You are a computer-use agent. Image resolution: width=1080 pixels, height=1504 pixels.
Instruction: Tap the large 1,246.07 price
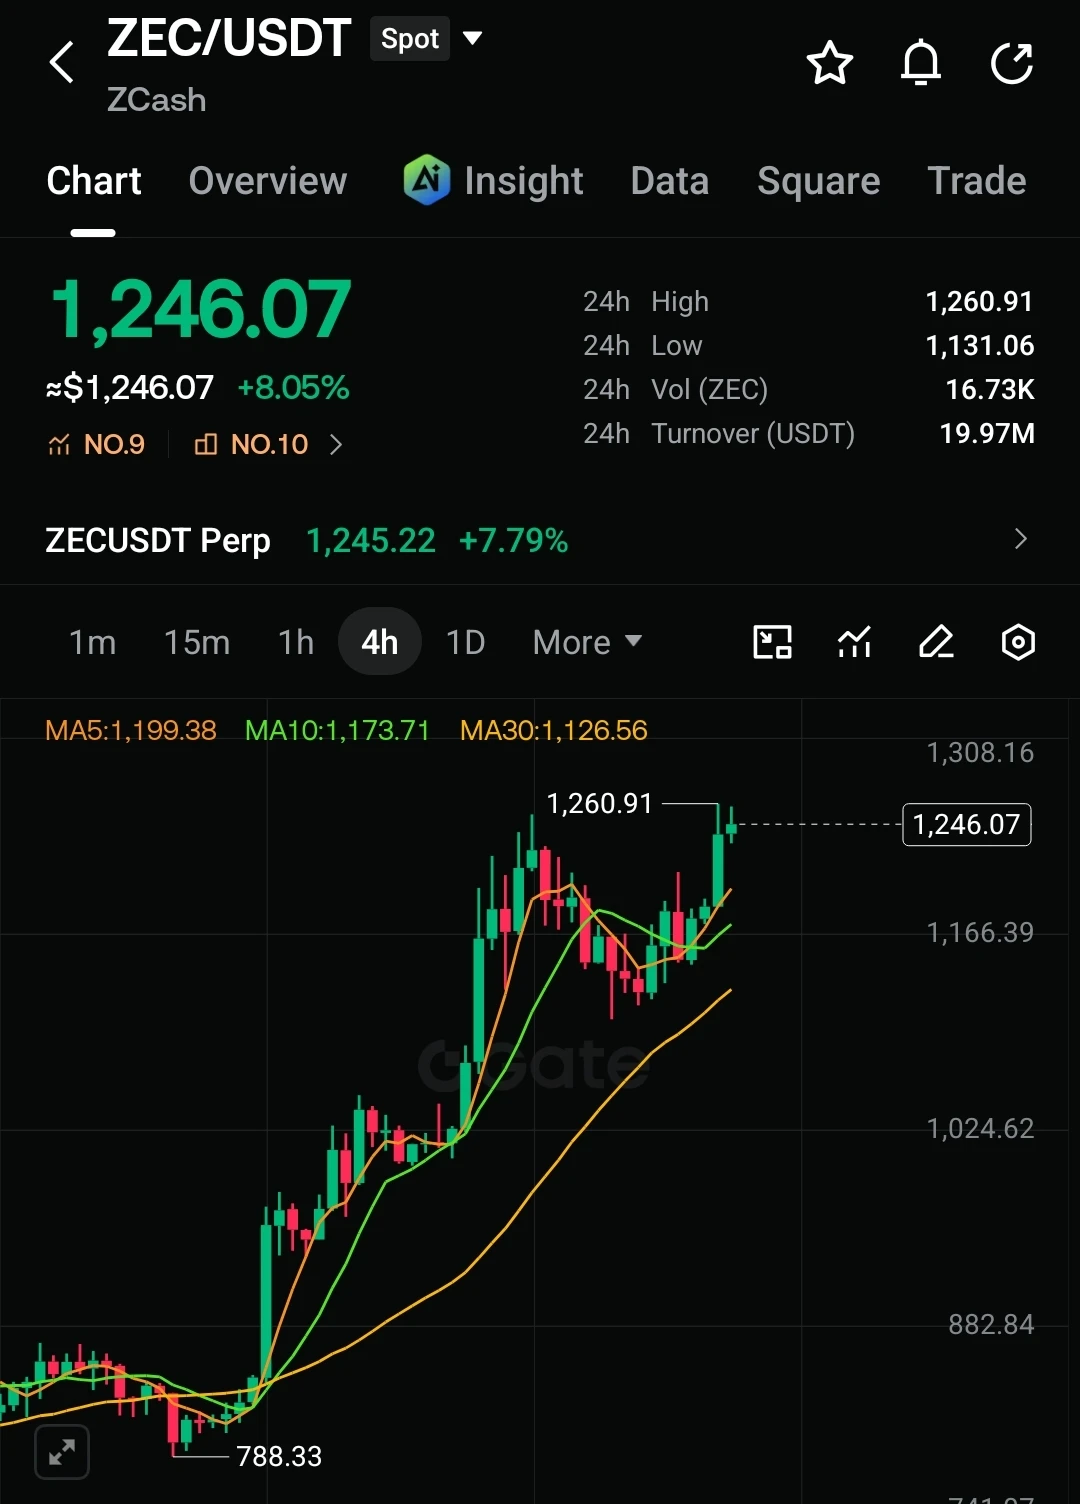[x=200, y=309]
